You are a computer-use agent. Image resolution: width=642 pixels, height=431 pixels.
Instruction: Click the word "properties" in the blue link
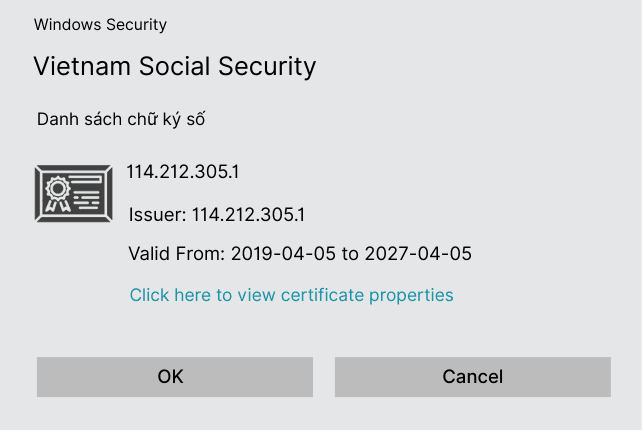tap(411, 296)
